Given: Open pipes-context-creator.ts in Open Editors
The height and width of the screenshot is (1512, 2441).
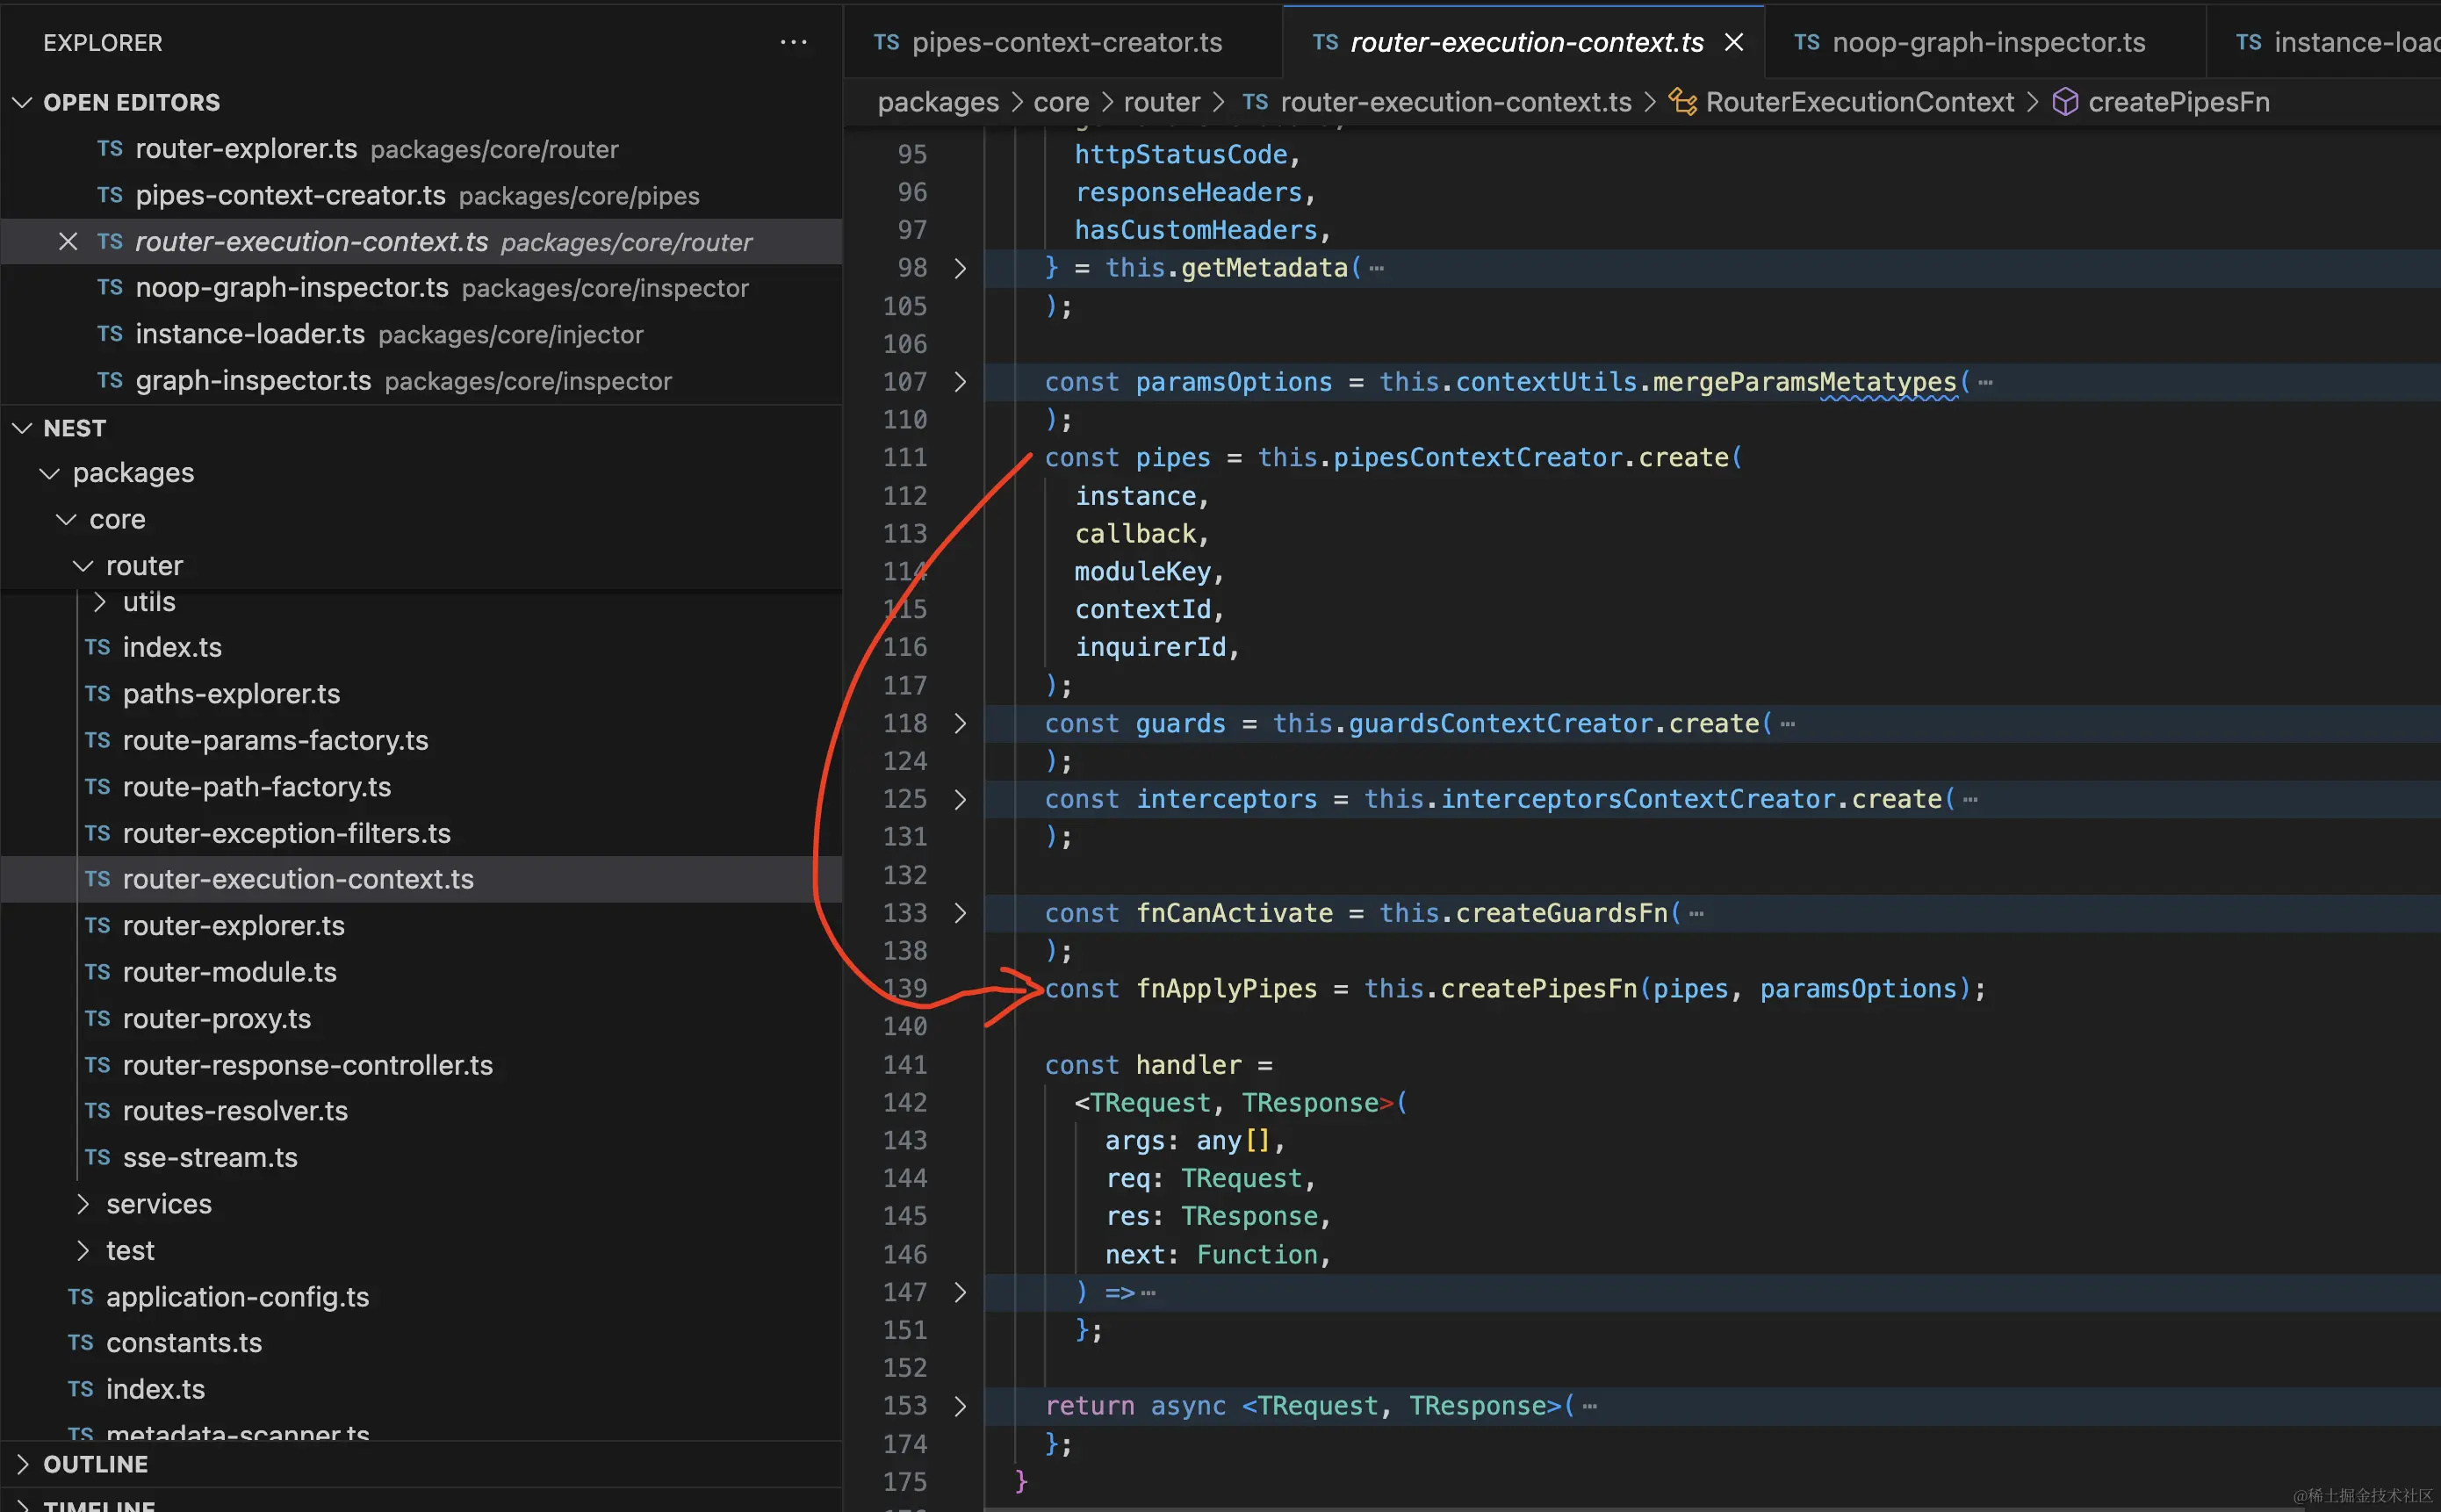Looking at the screenshot, I should click(x=421, y=195).
